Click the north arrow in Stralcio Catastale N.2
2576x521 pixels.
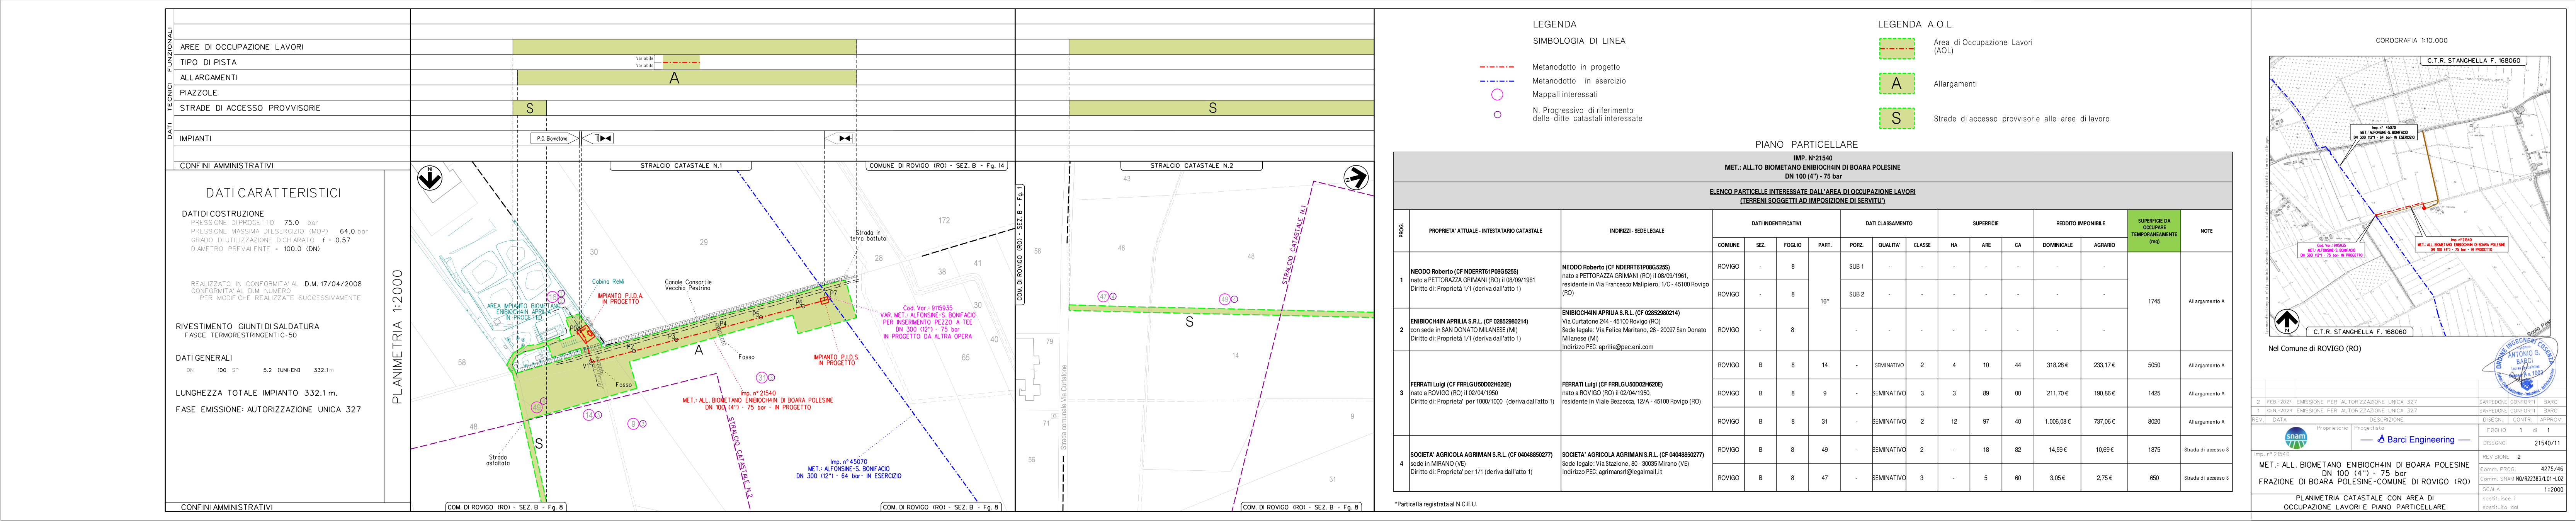pyautogui.click(x=1355, y=178)
